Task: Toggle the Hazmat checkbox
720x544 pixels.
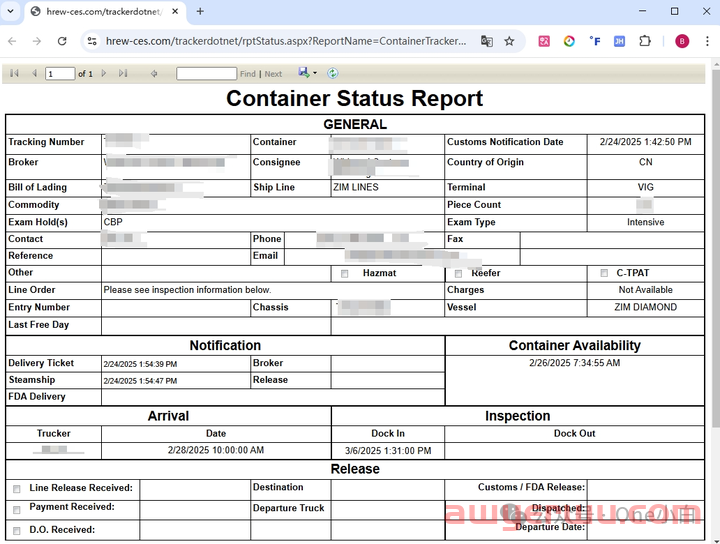Action: point(344,274)
